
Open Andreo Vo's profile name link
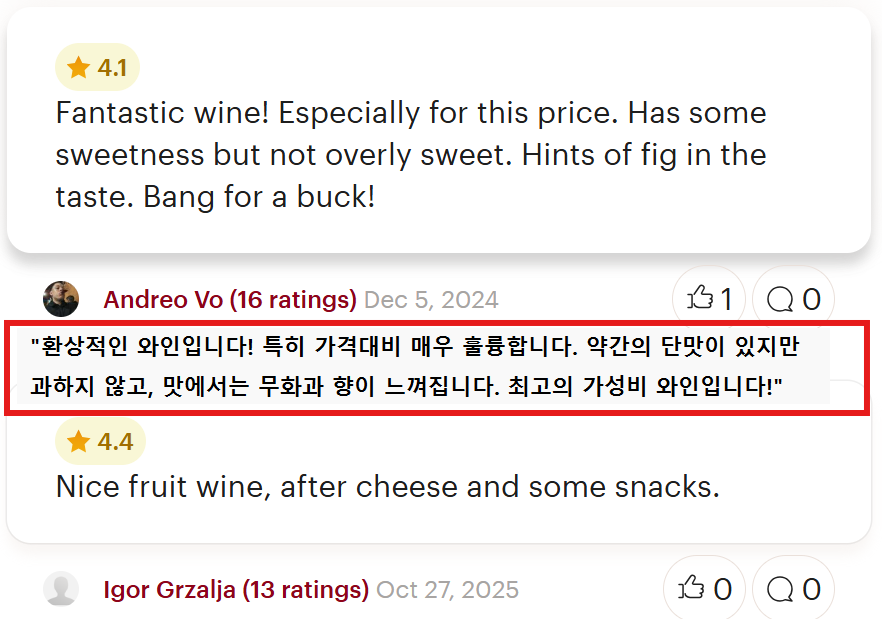[164, 300]
